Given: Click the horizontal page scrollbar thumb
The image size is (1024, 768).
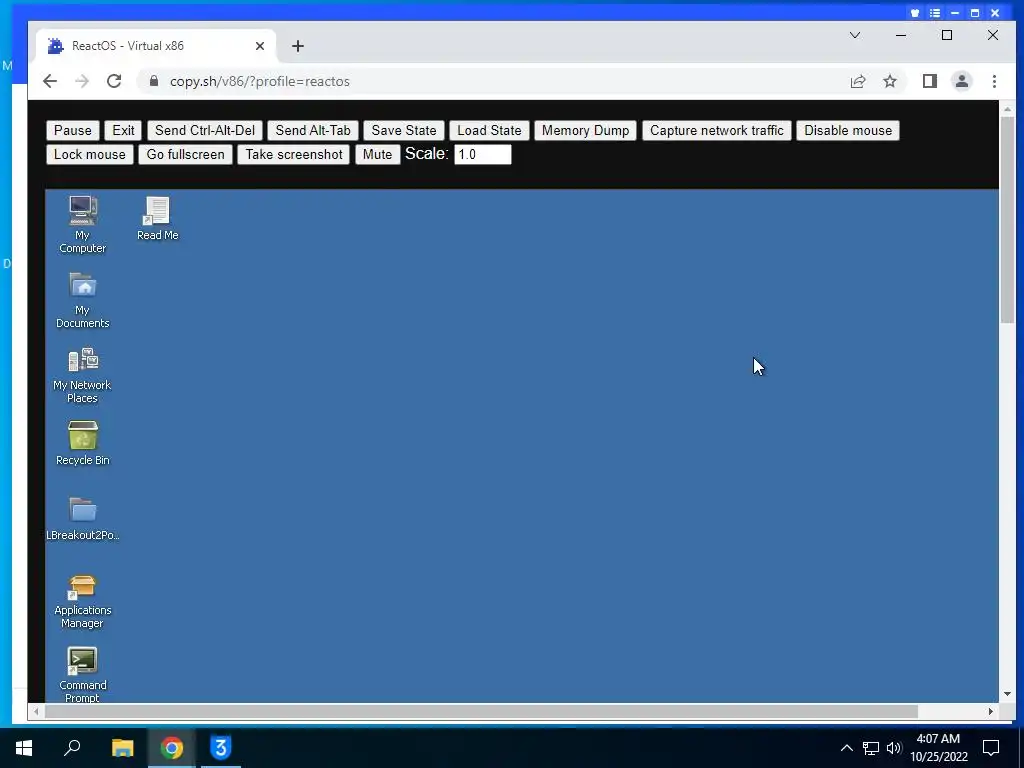Looking at the screenshot, I should (481, 711).
